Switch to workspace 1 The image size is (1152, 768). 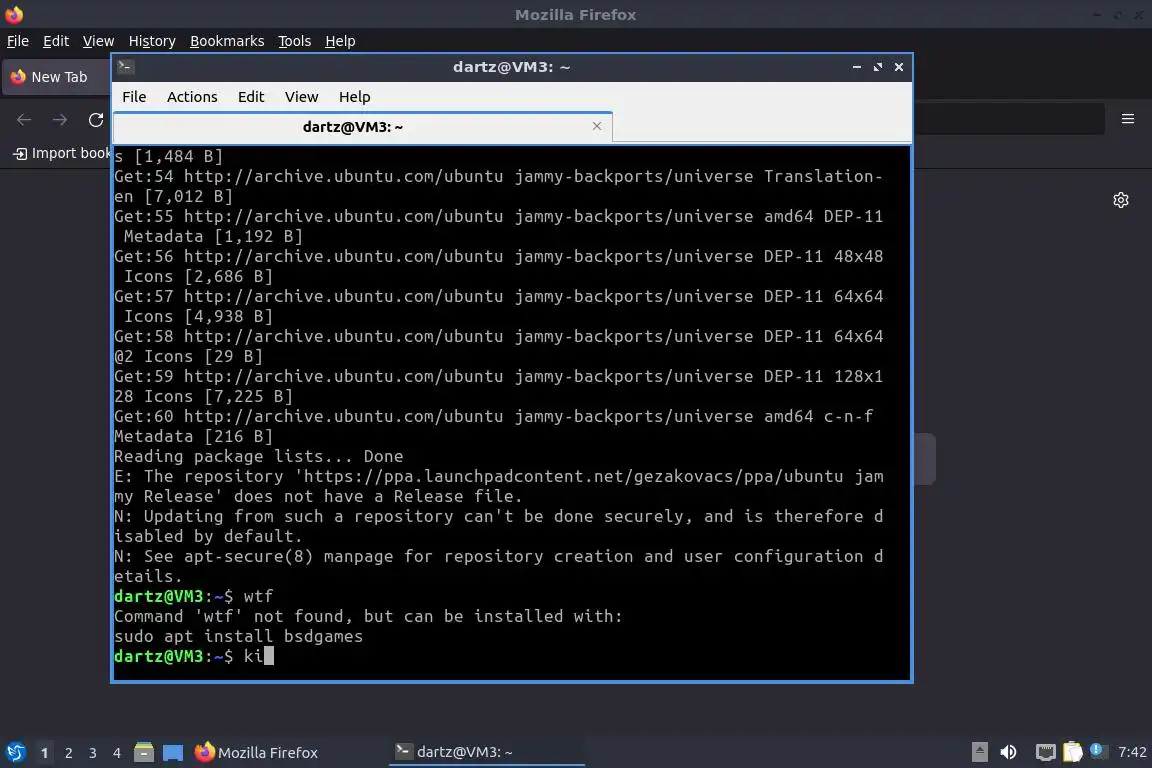[44, 753]
